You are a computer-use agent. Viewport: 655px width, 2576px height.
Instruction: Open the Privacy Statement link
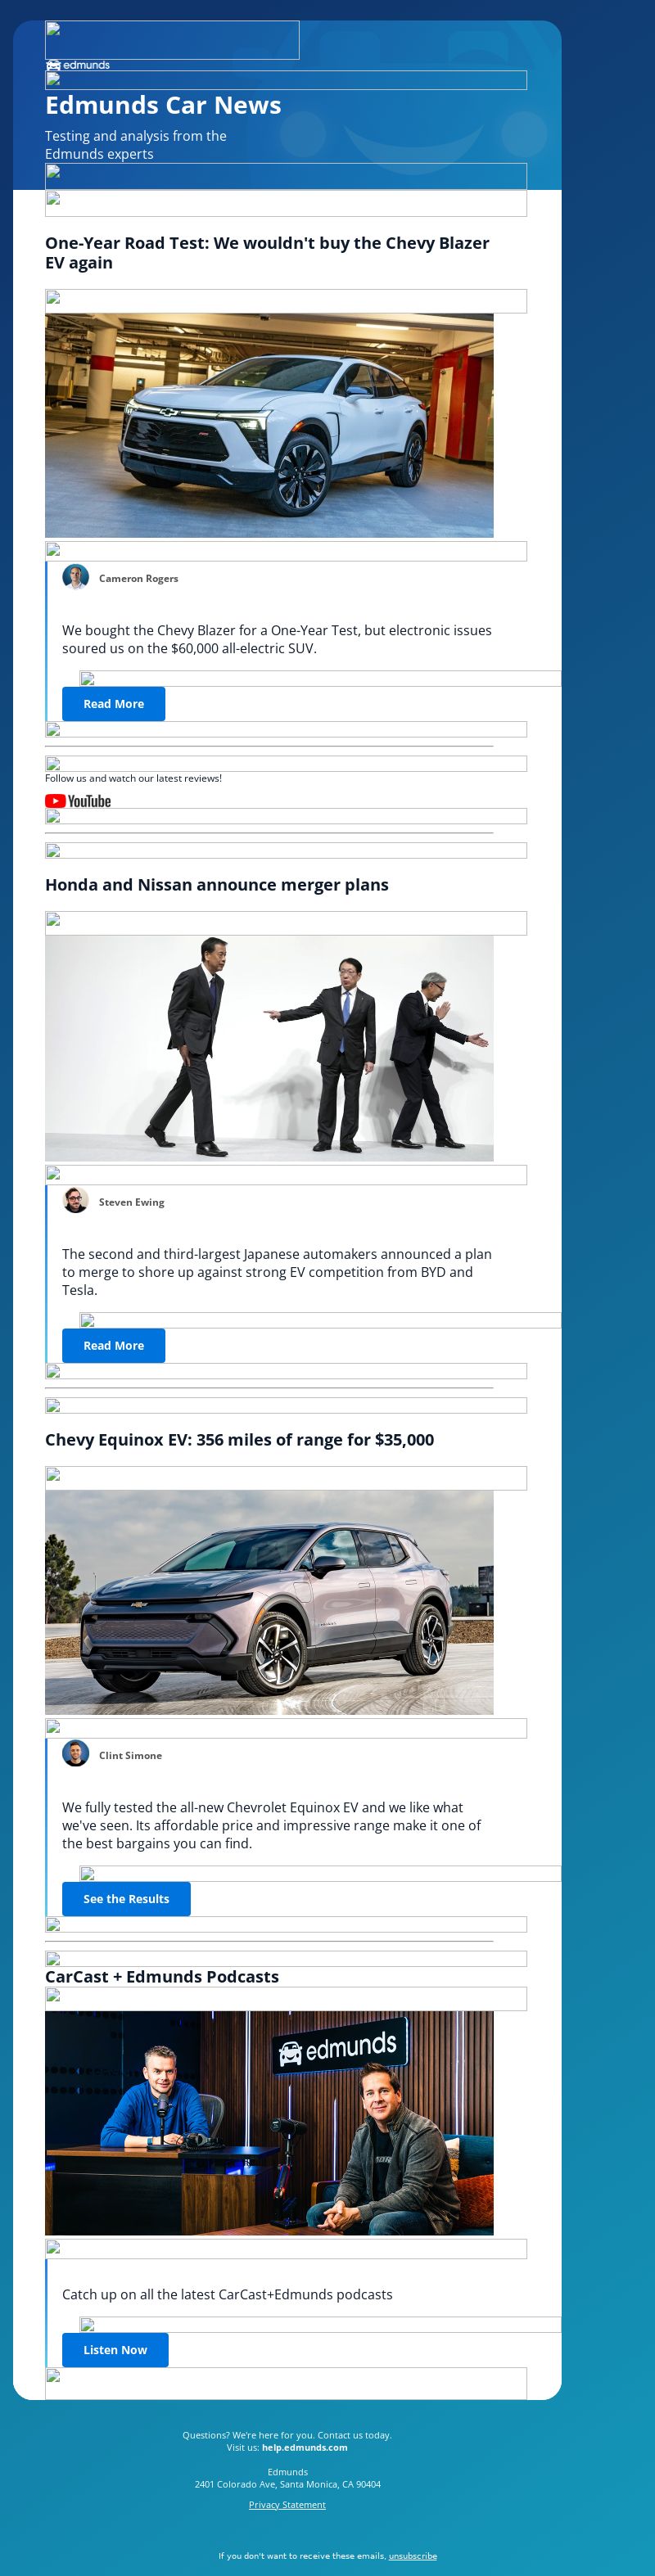point(287,2504)
